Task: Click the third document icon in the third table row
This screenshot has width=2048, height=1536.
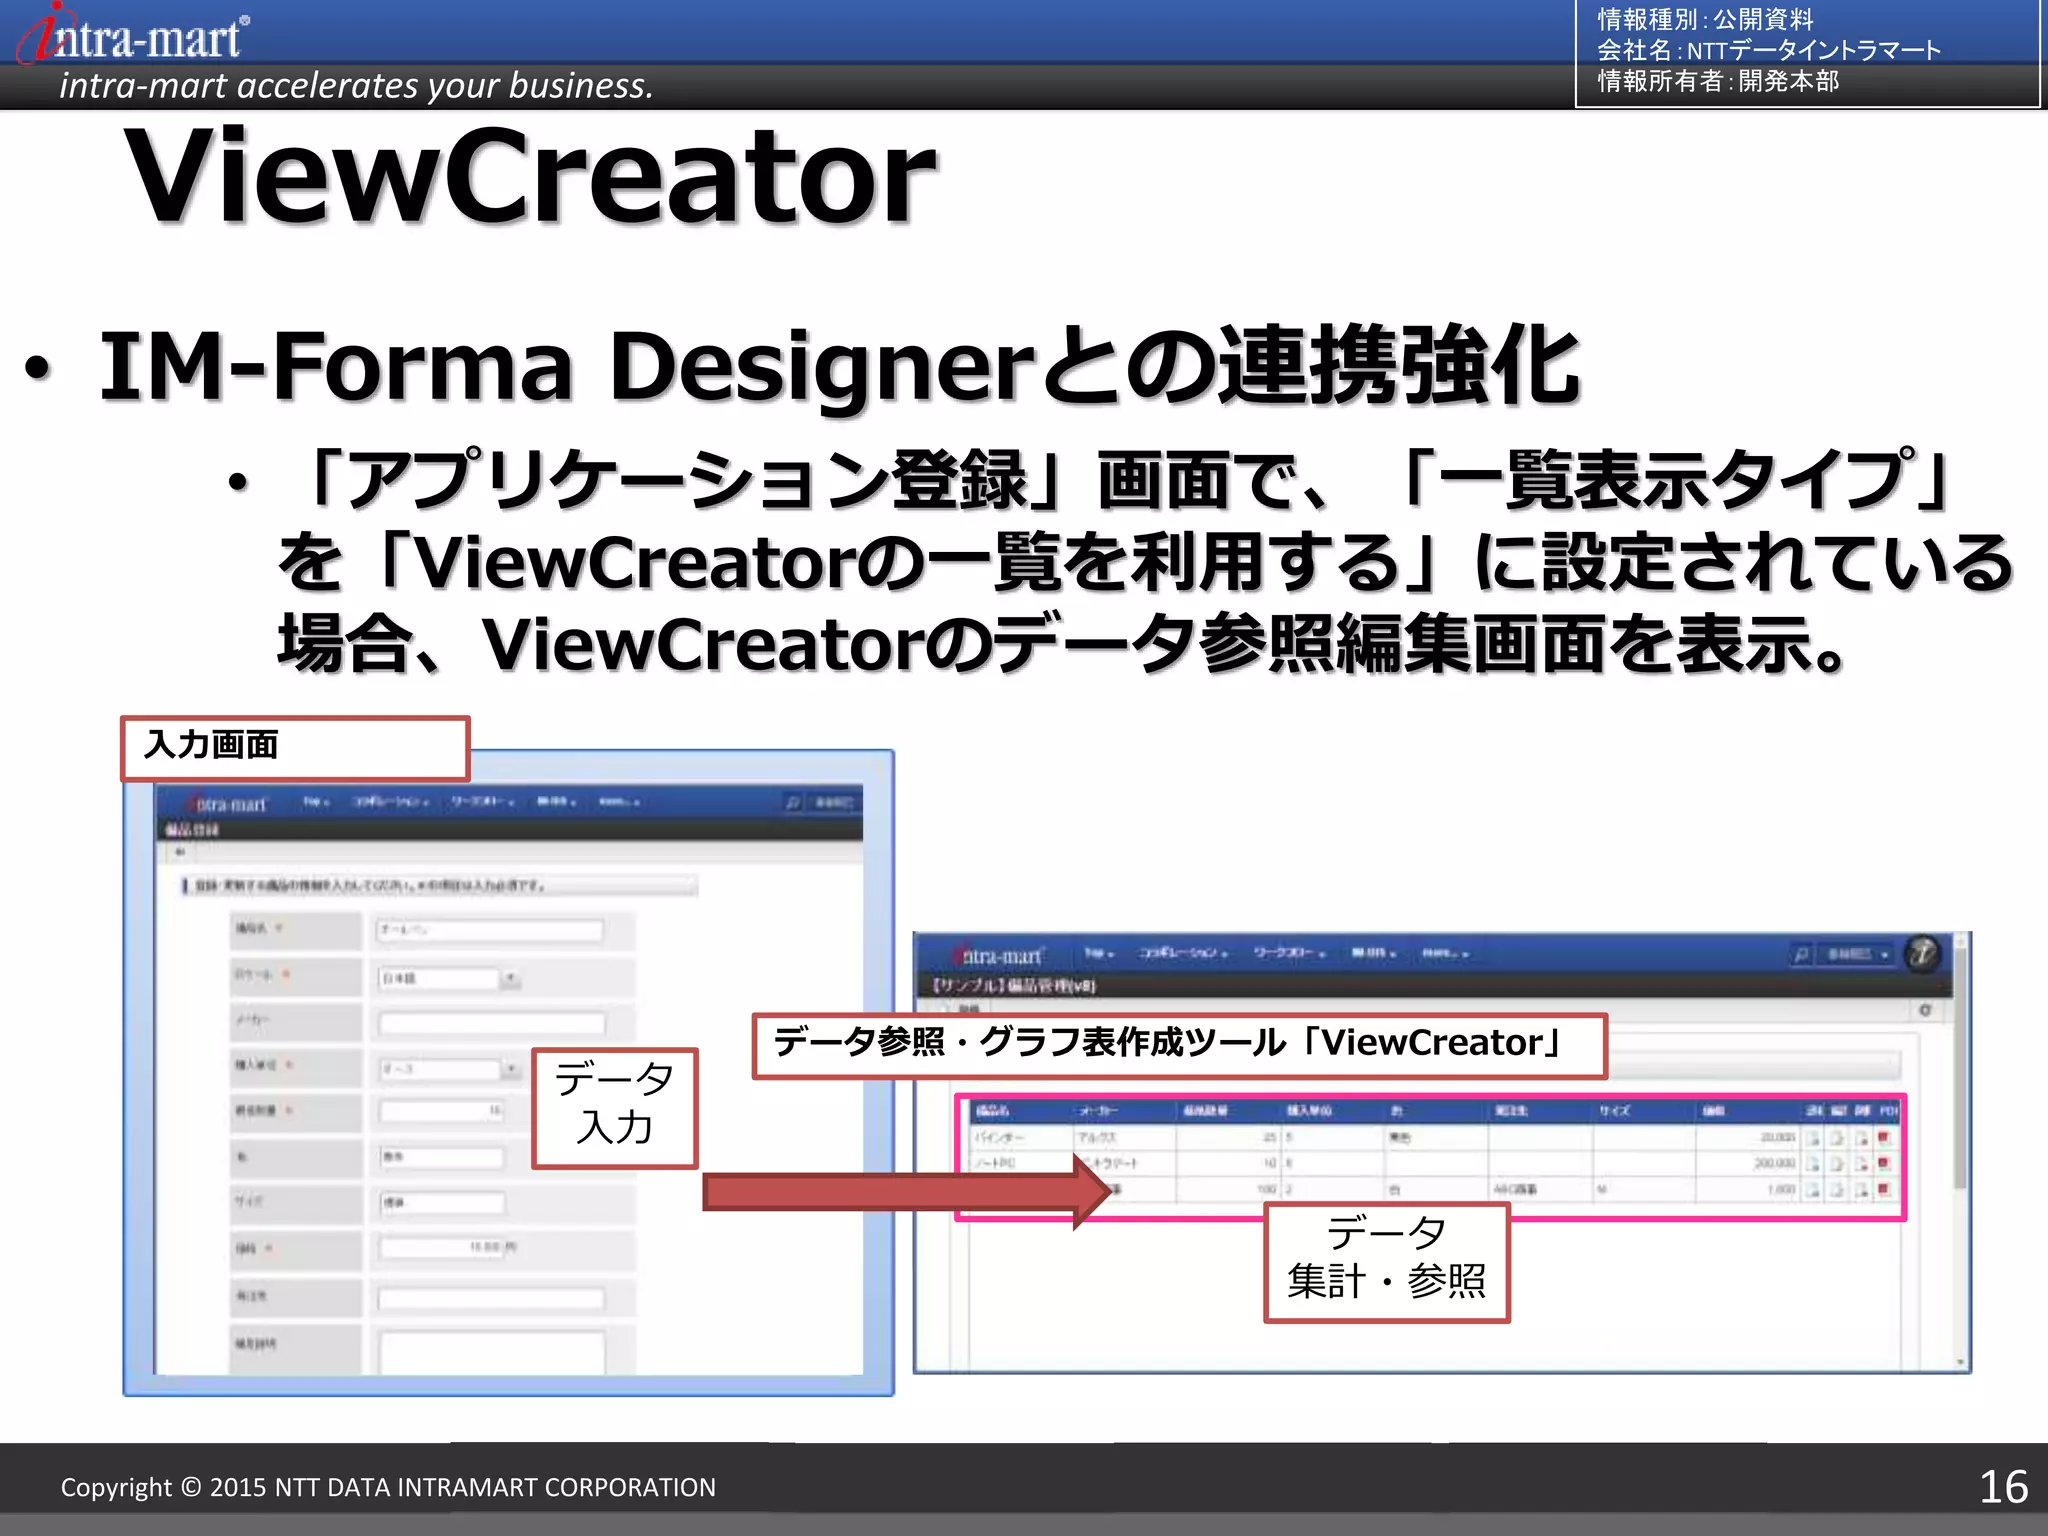Action: coord(1861,1189)
